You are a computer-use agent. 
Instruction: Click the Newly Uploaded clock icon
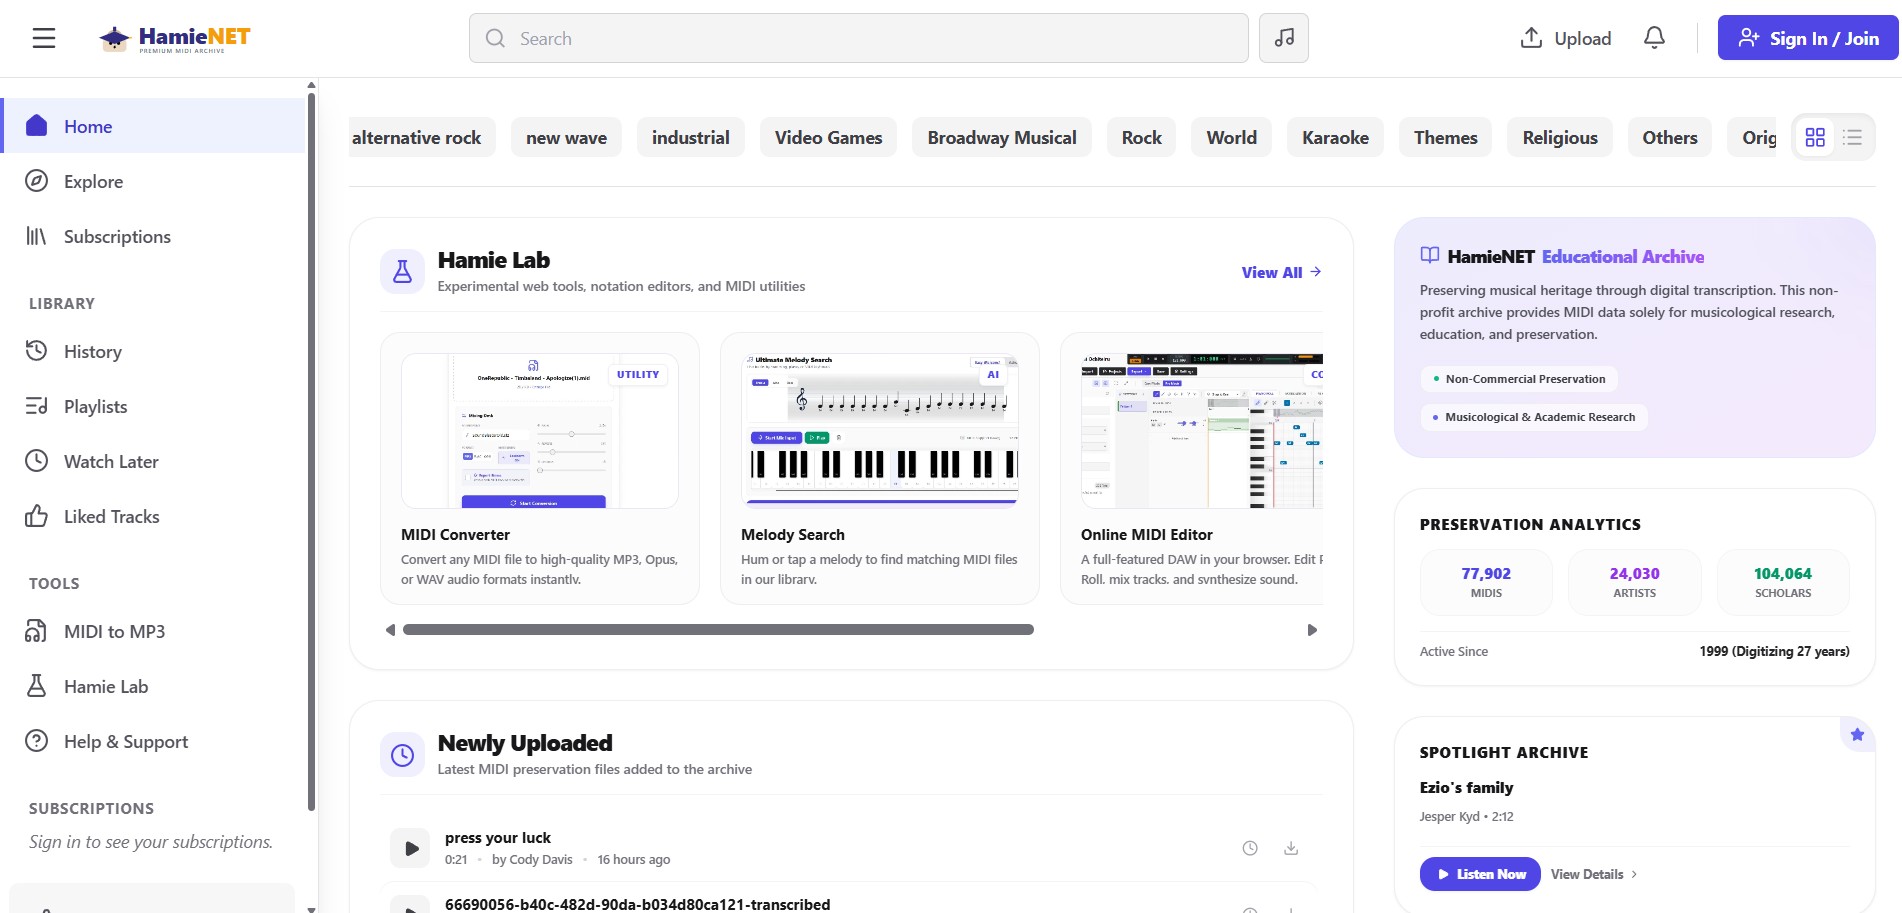tap(402, 755)
